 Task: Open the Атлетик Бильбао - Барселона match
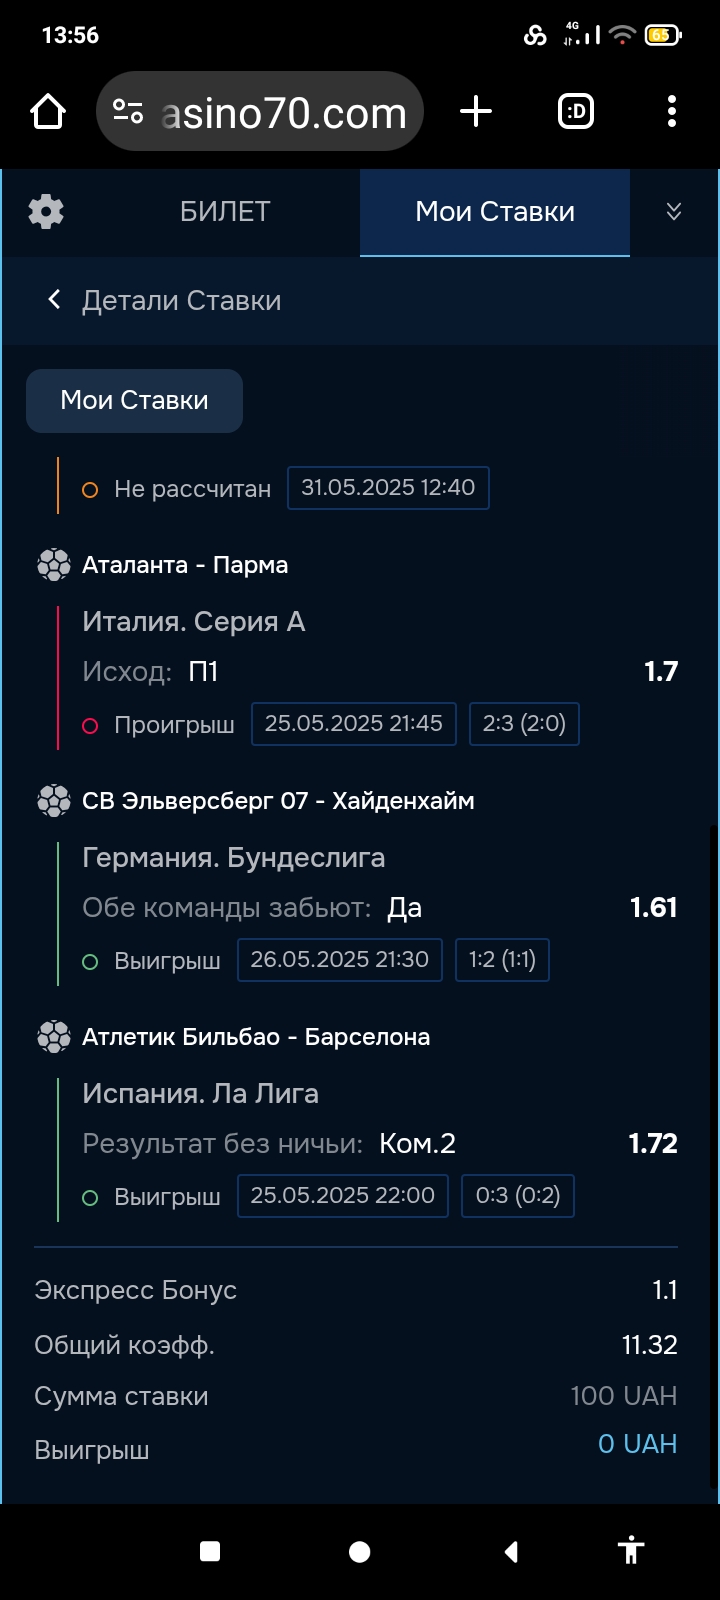[x=256, y=1037]
